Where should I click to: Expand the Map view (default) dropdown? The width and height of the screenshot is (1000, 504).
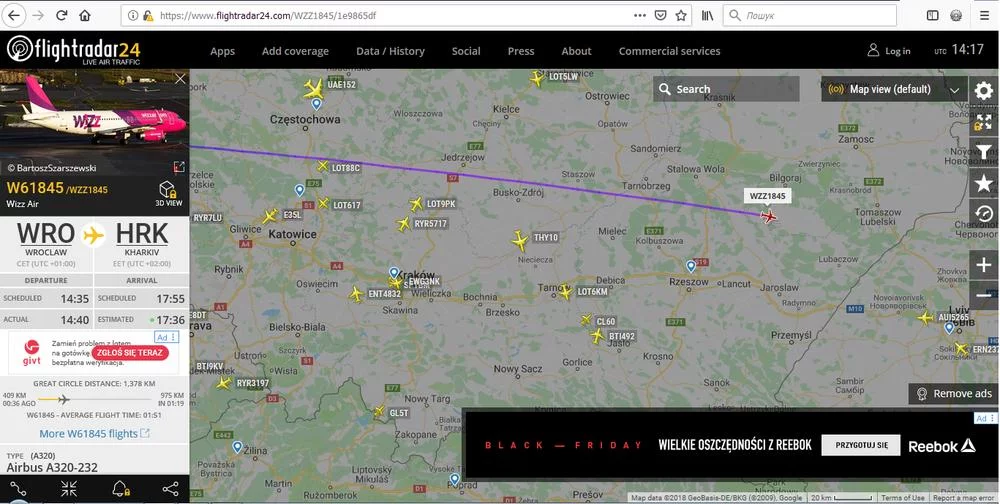tap(893, 89)
